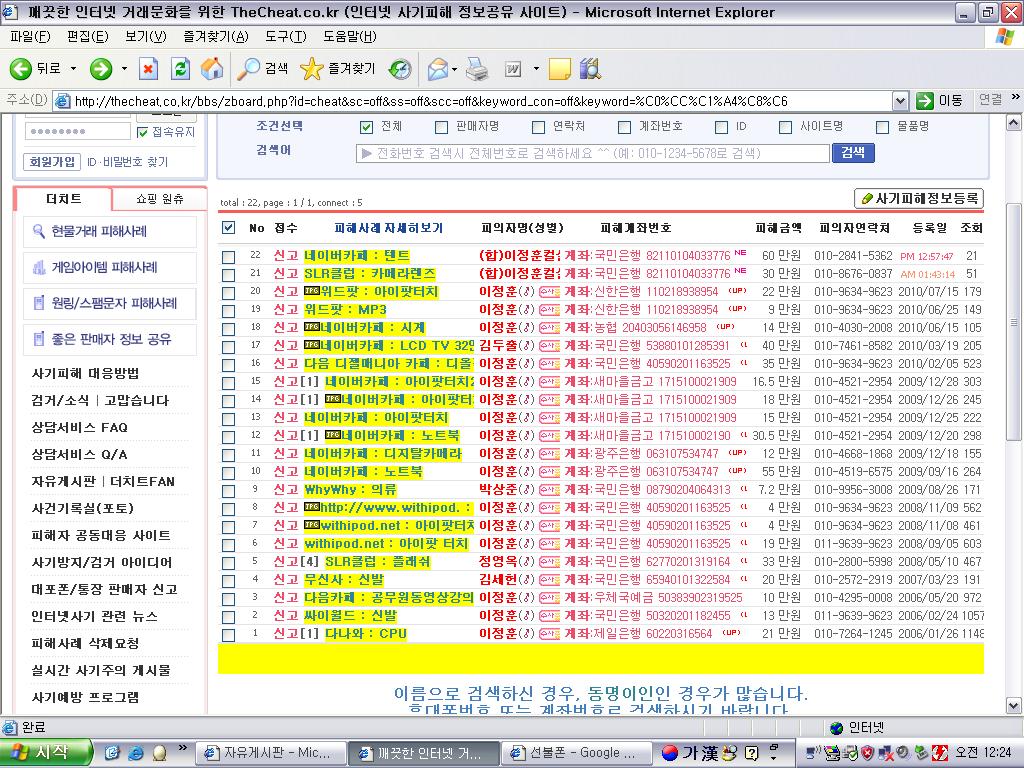Open the Mail toolbar icon

point(437,69)
